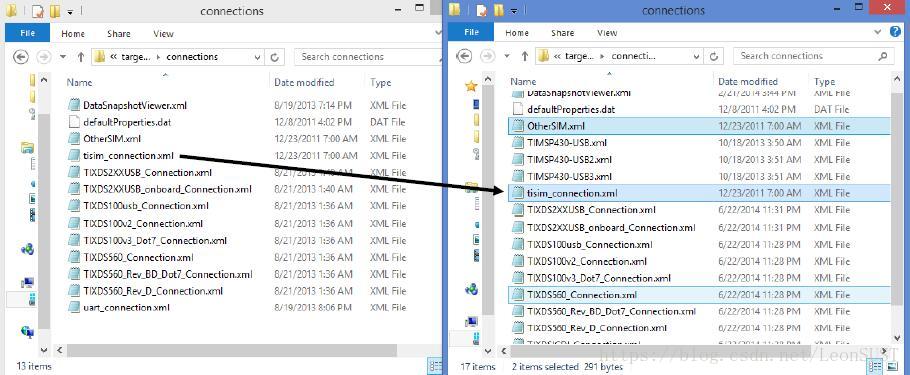Open Home tab in left window
910x375 pixels.
73,34
